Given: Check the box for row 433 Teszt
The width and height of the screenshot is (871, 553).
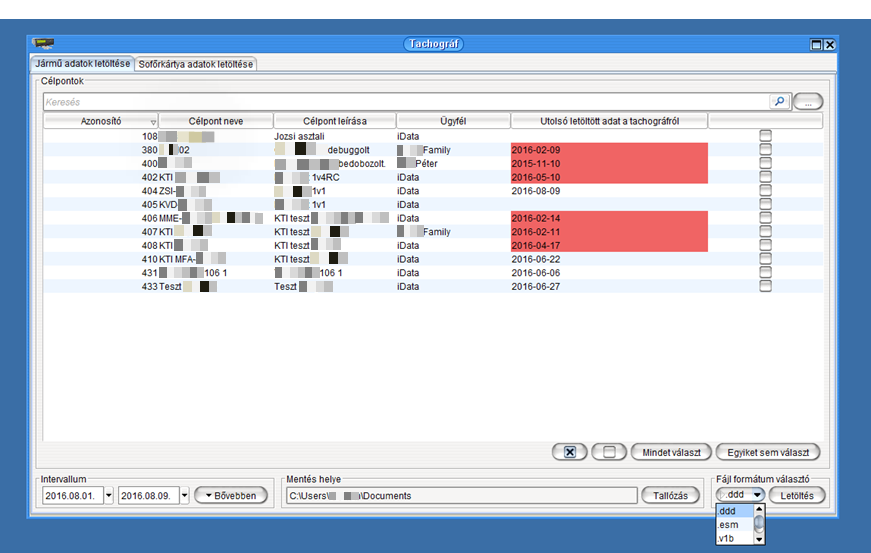Looking at the screenshot, I should 765,285.
